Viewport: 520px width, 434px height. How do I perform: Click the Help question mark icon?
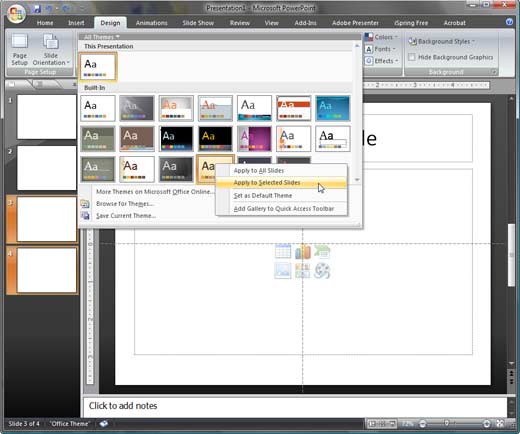[x=509, y=22]
